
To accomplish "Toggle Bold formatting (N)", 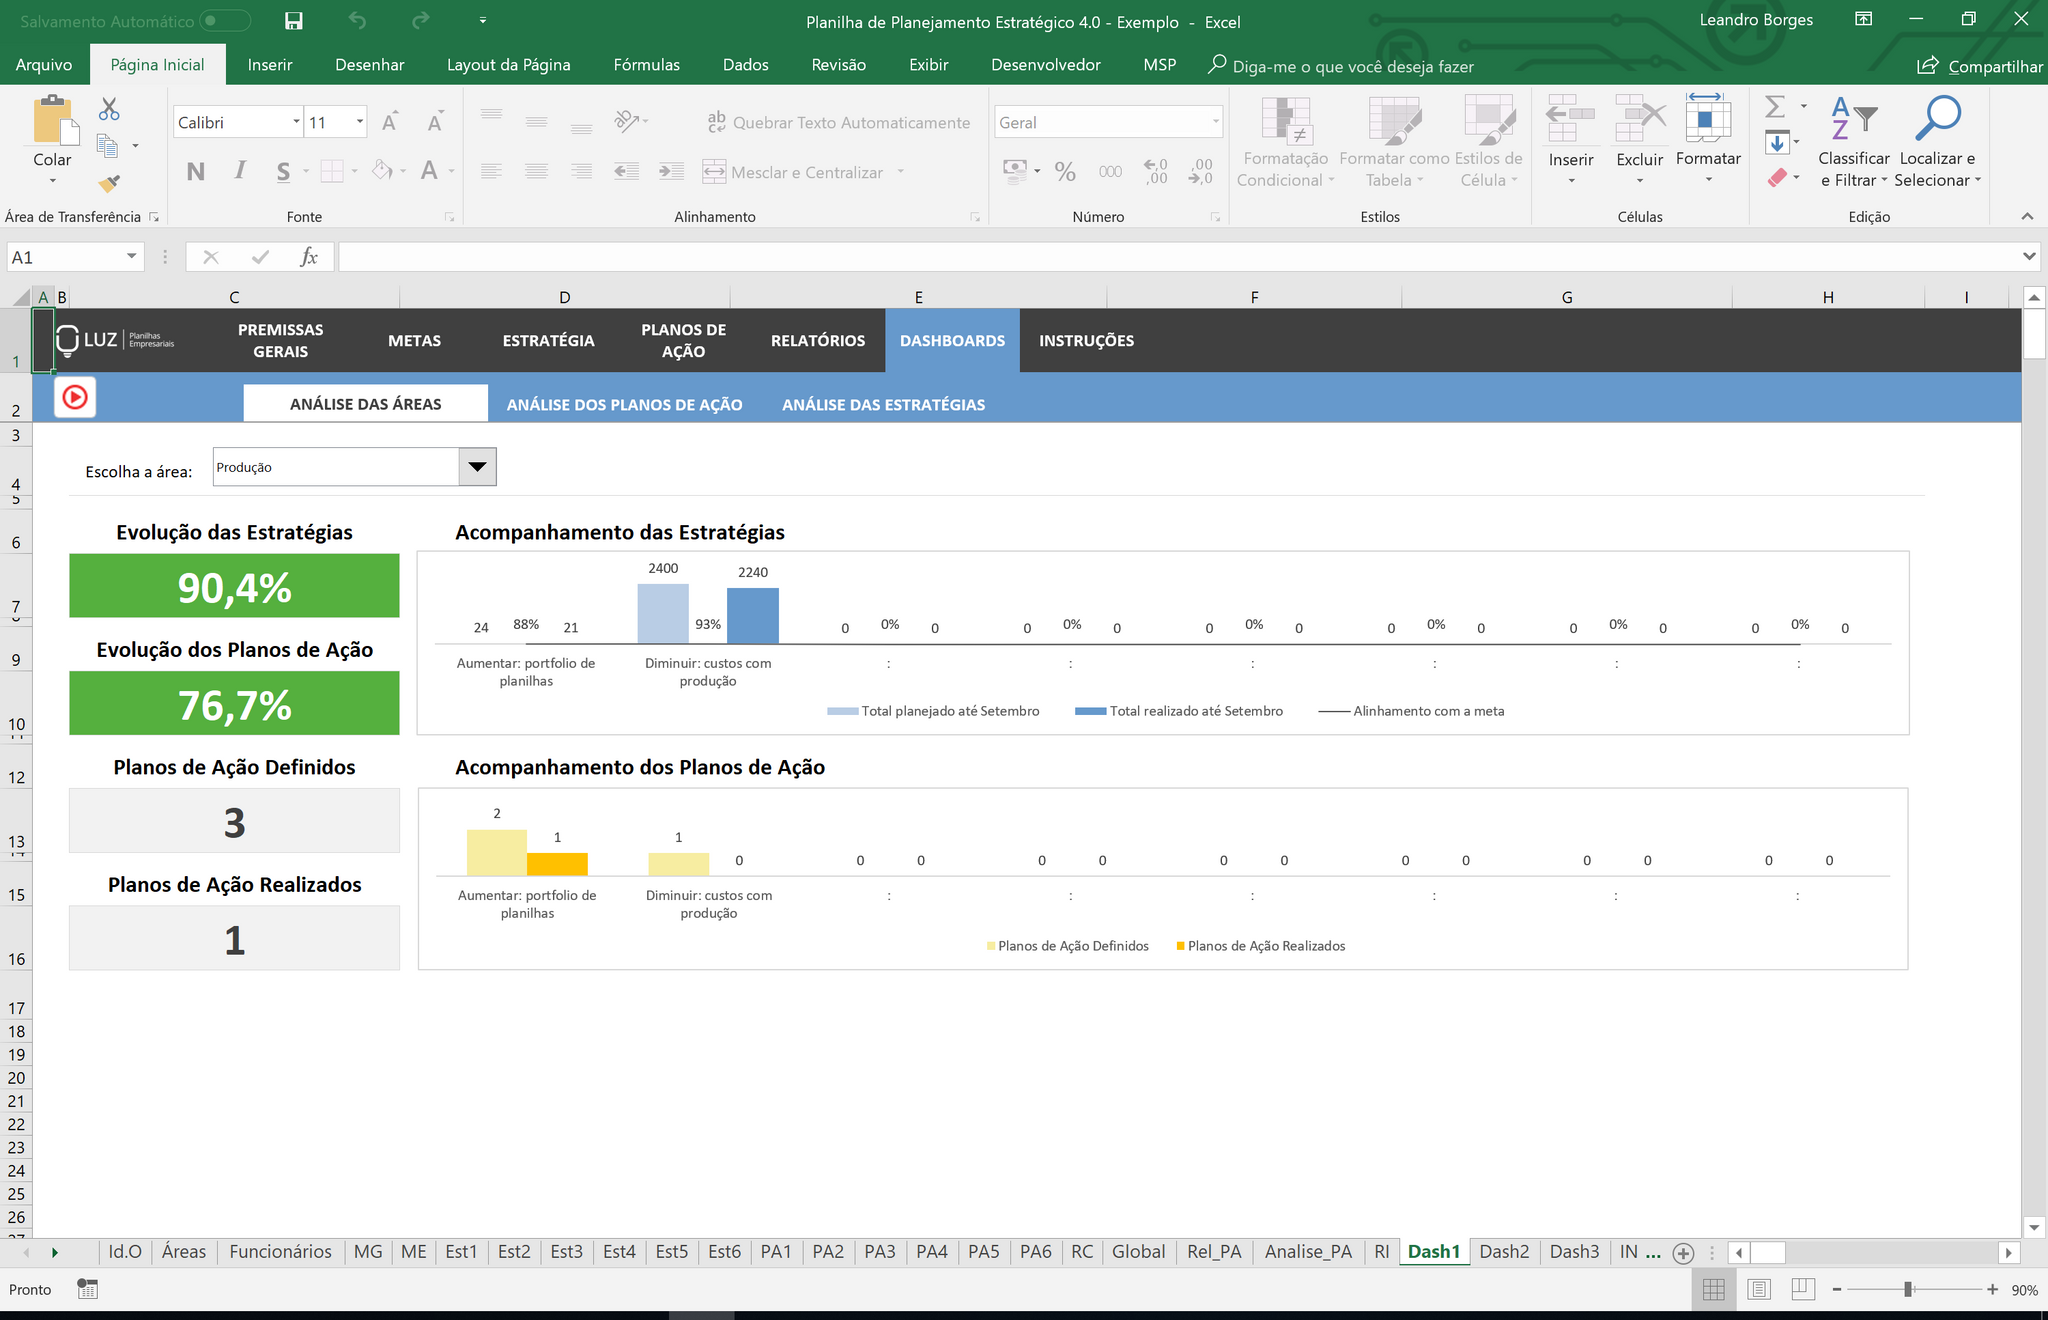I will 196,172.
